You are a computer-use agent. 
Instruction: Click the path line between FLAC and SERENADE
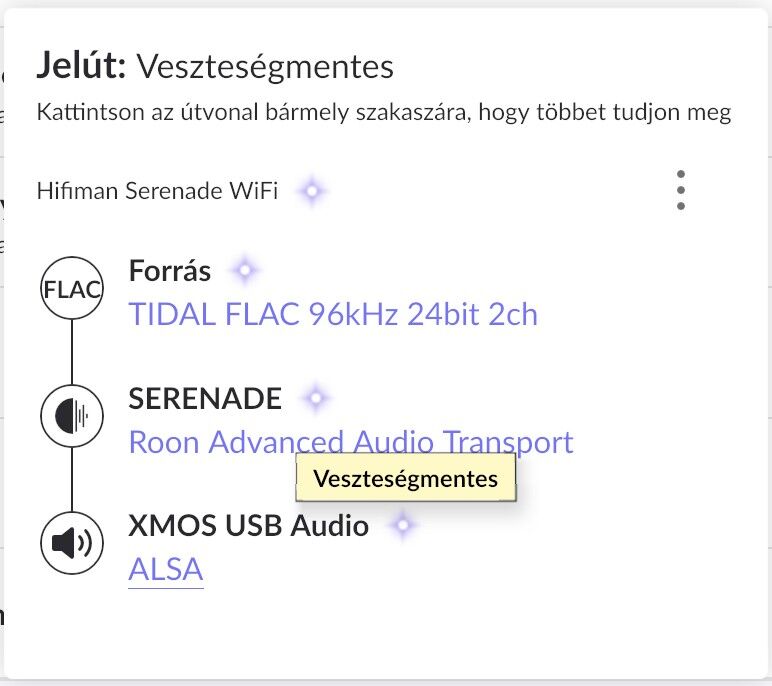tap(72, 353)
